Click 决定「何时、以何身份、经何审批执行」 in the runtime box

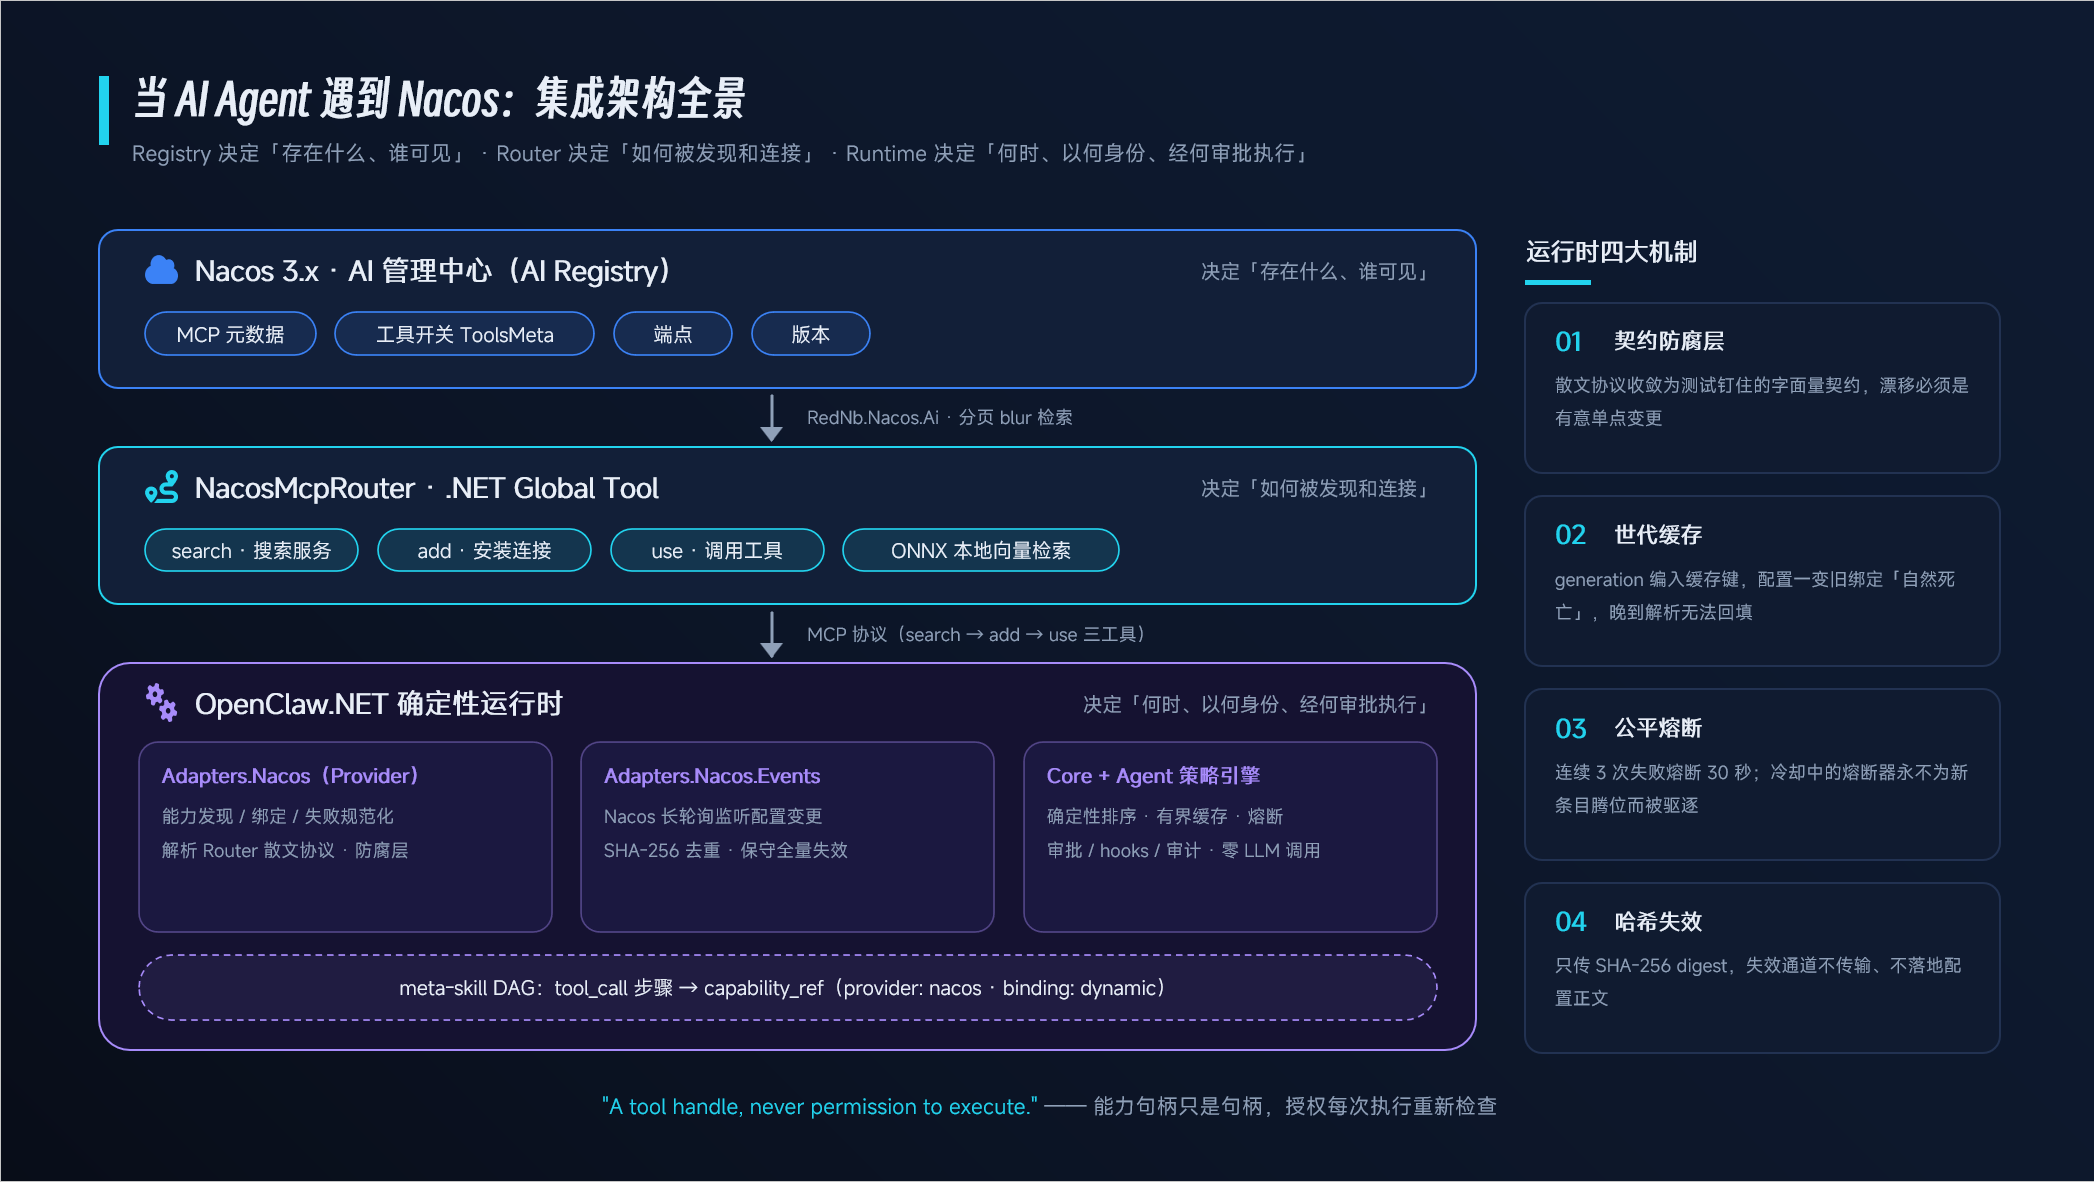(1259, 705)
